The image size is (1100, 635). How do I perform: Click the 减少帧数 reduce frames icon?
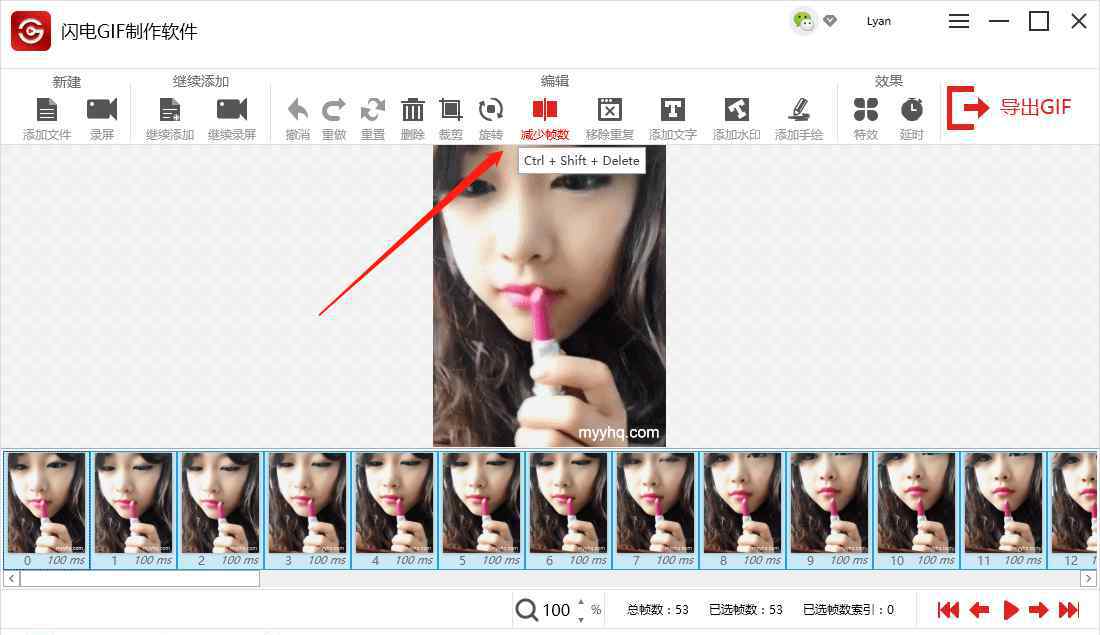(x=545, y=110)
